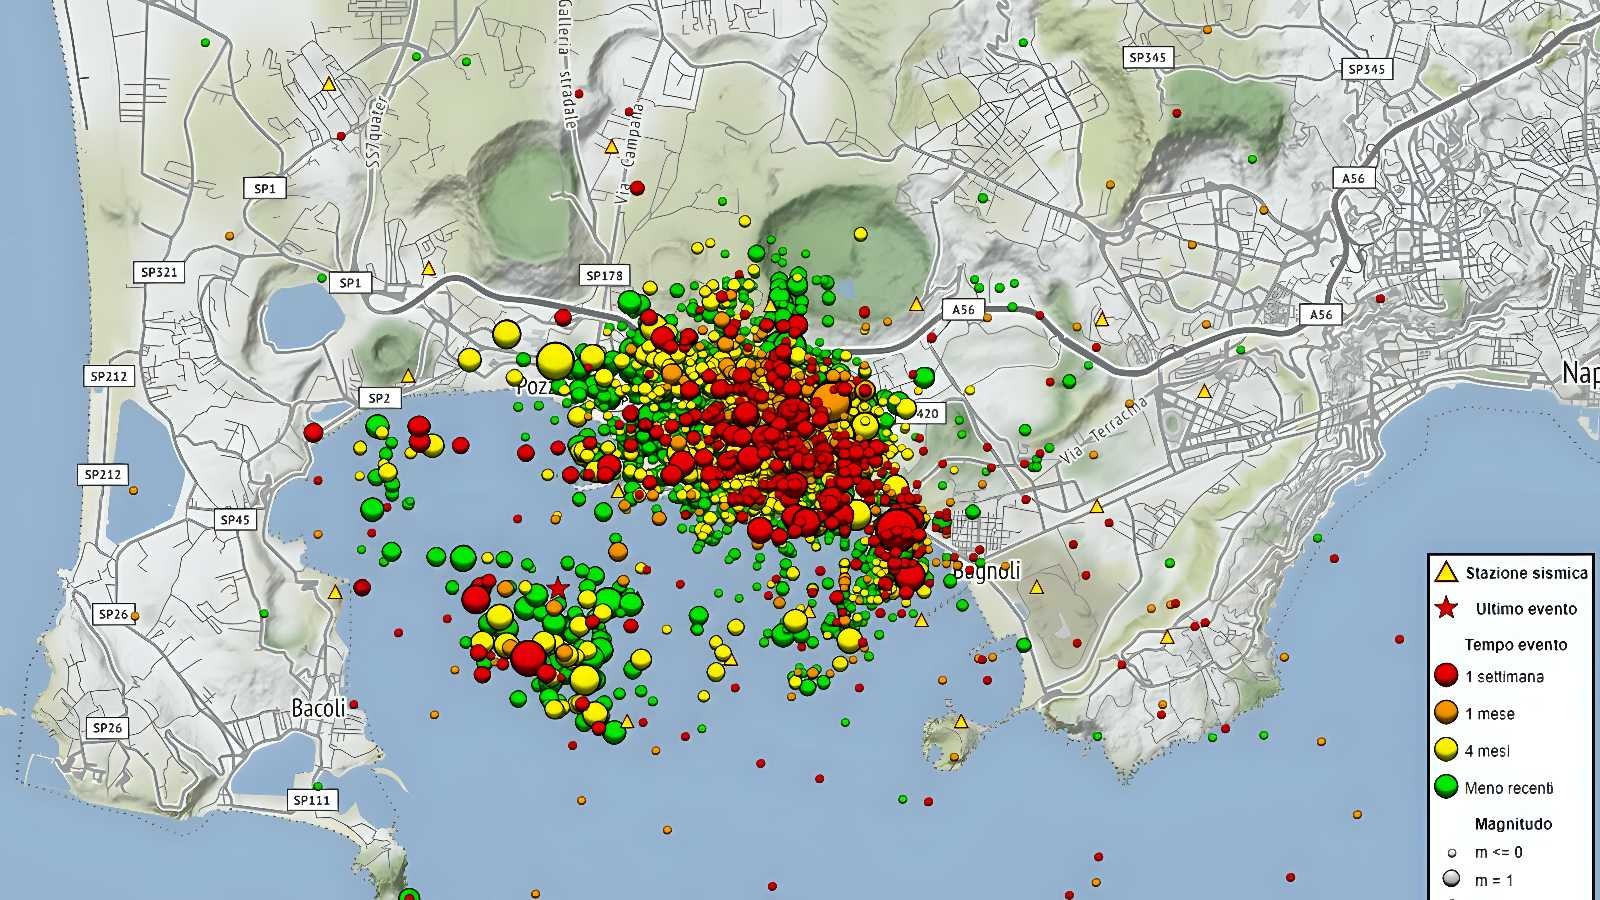Click the SP178 road label
1600x900 pixels.
coord(605,275)
